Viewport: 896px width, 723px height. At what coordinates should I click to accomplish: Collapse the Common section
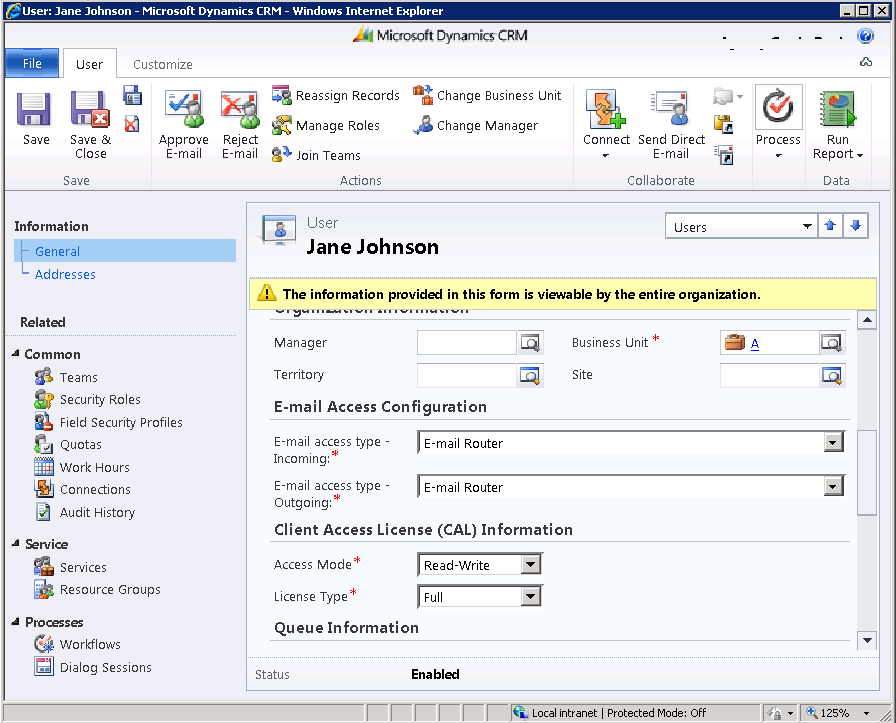(15, 354)
